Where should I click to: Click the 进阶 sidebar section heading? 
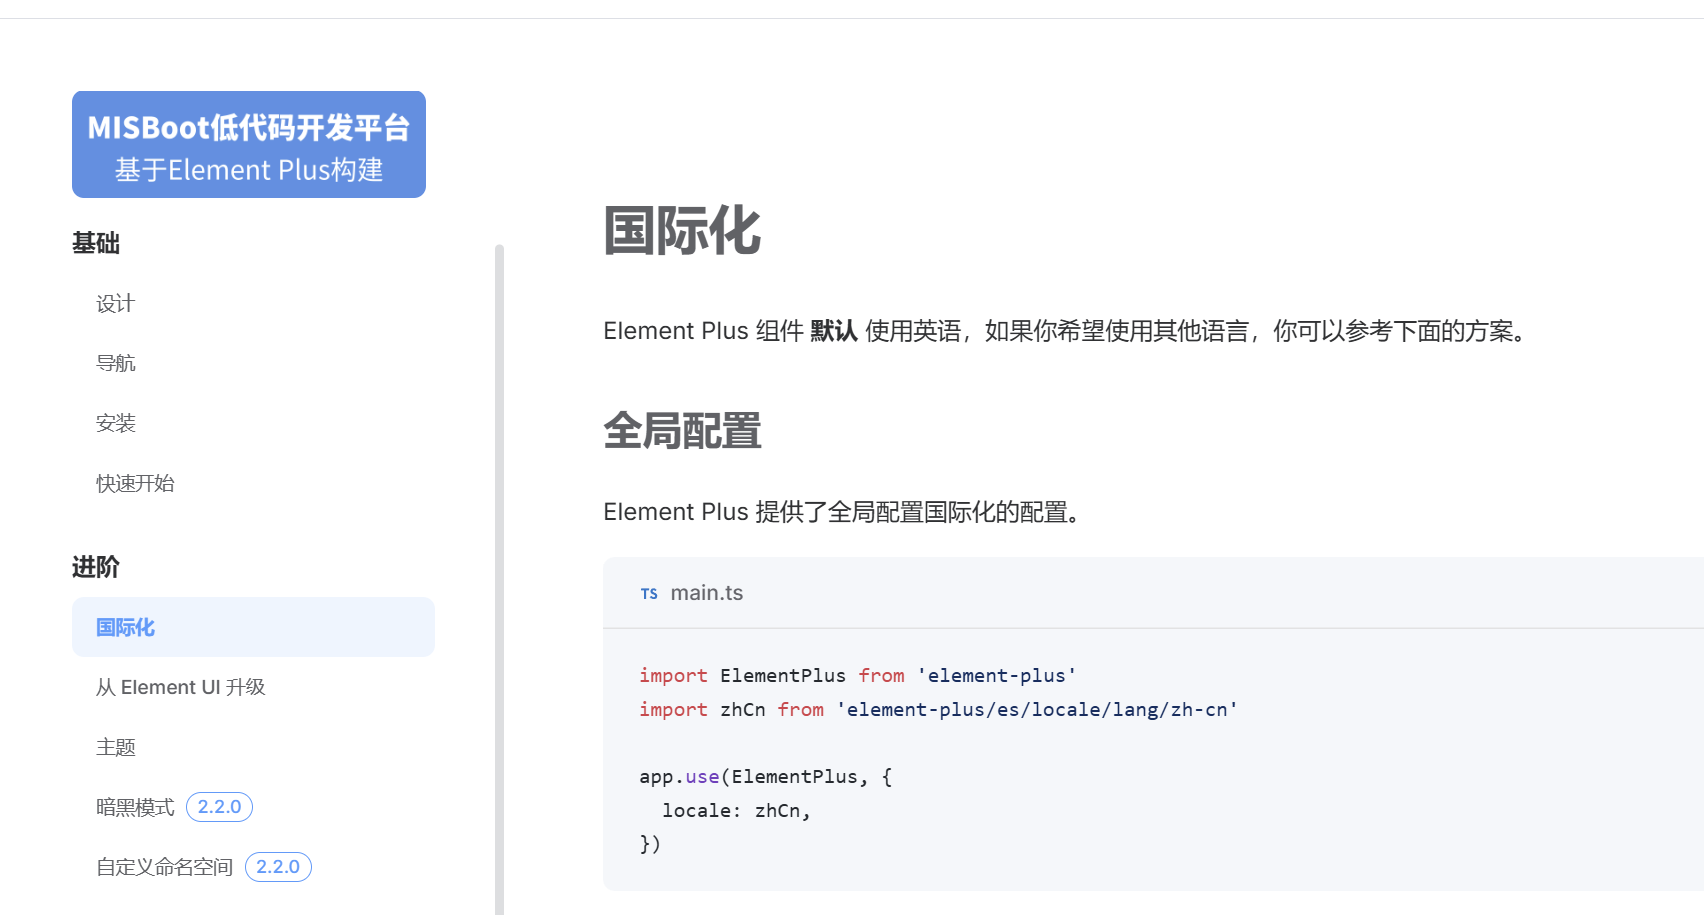click(x=96, y=567)
